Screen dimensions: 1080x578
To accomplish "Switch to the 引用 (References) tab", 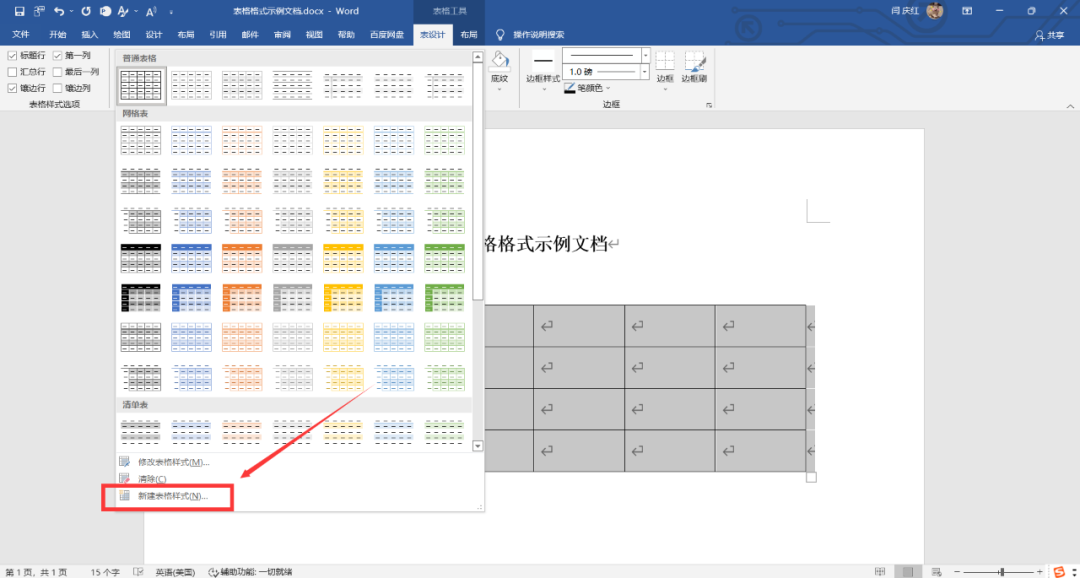I will (218, 34).
